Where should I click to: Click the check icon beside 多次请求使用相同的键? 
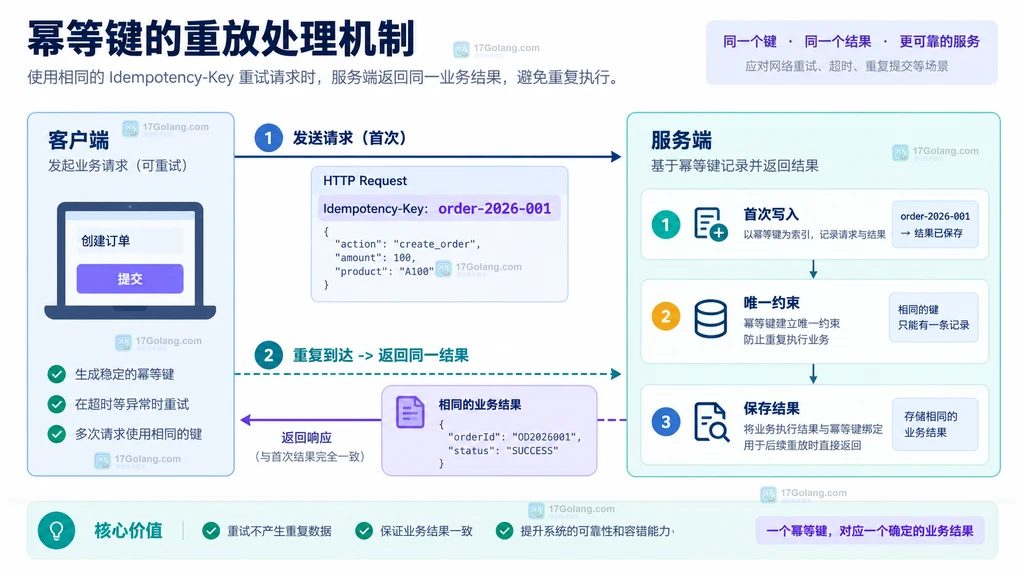pos(57,434)
